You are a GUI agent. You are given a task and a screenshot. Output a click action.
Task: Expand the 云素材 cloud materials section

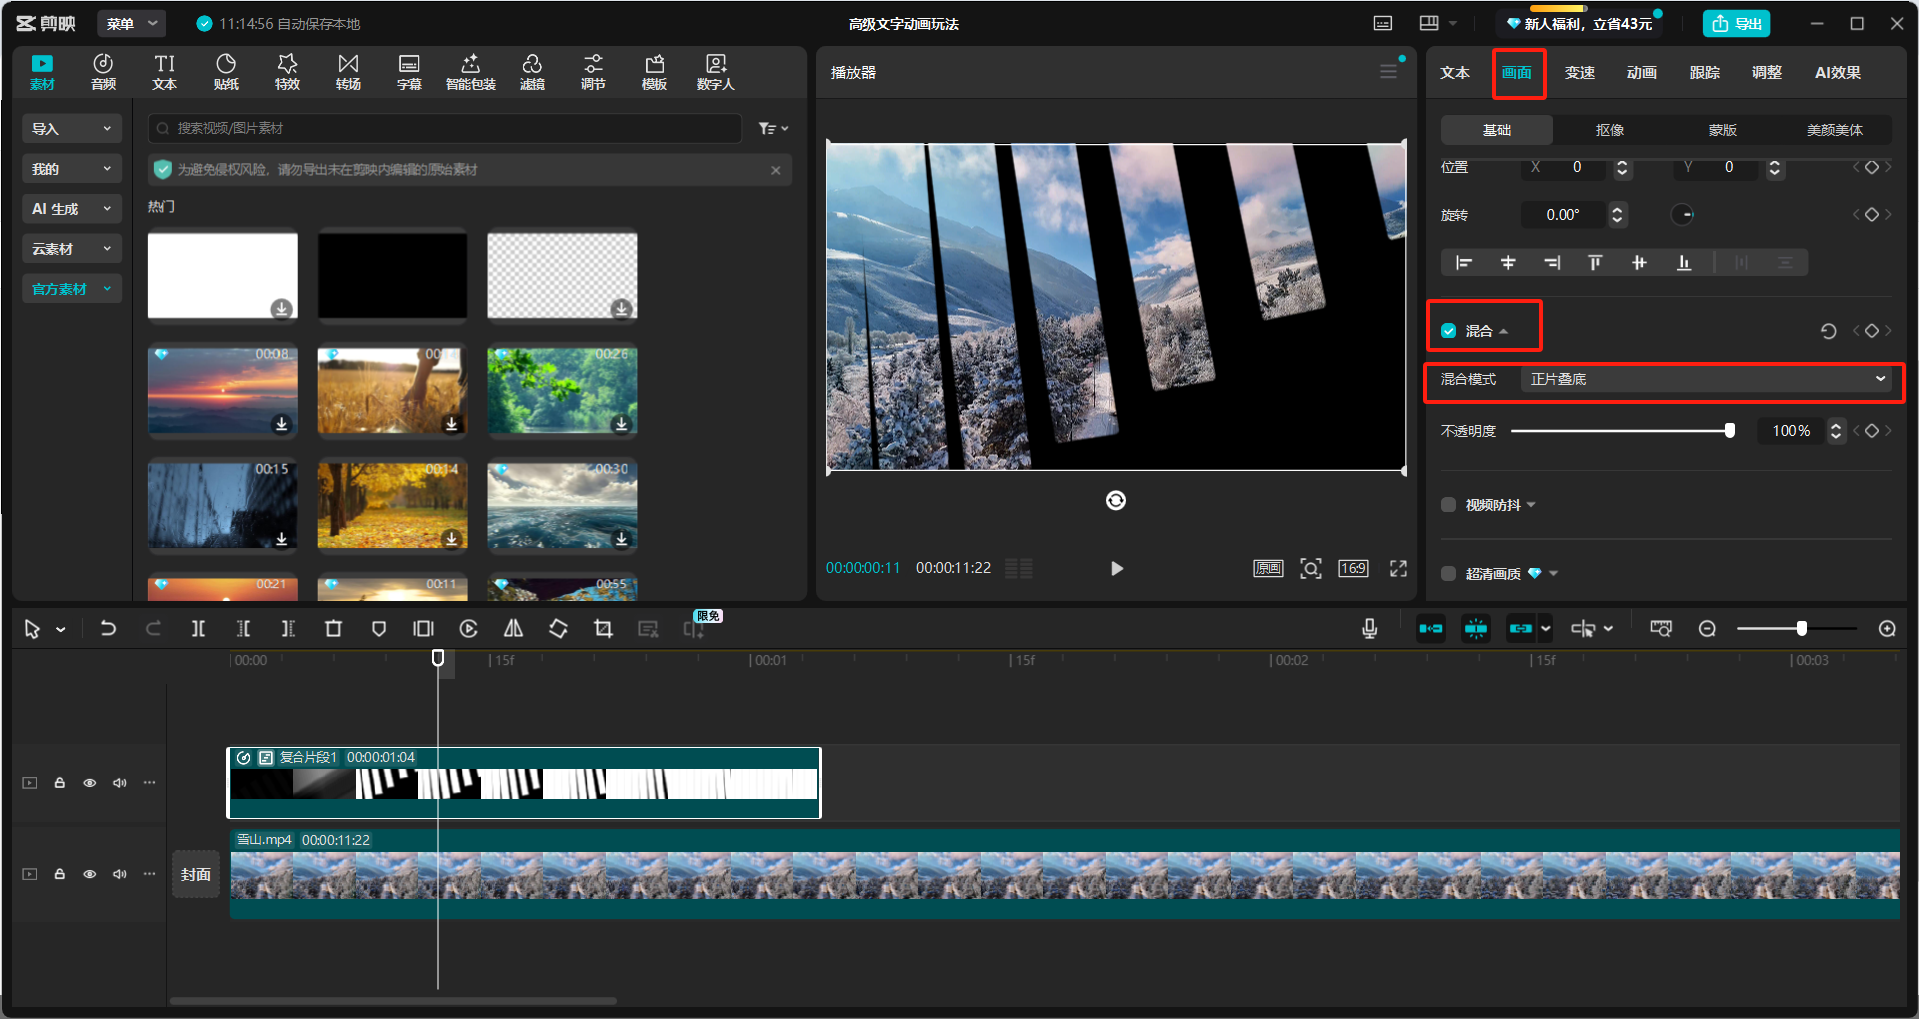pyautogui.click(x=71, y=249)
